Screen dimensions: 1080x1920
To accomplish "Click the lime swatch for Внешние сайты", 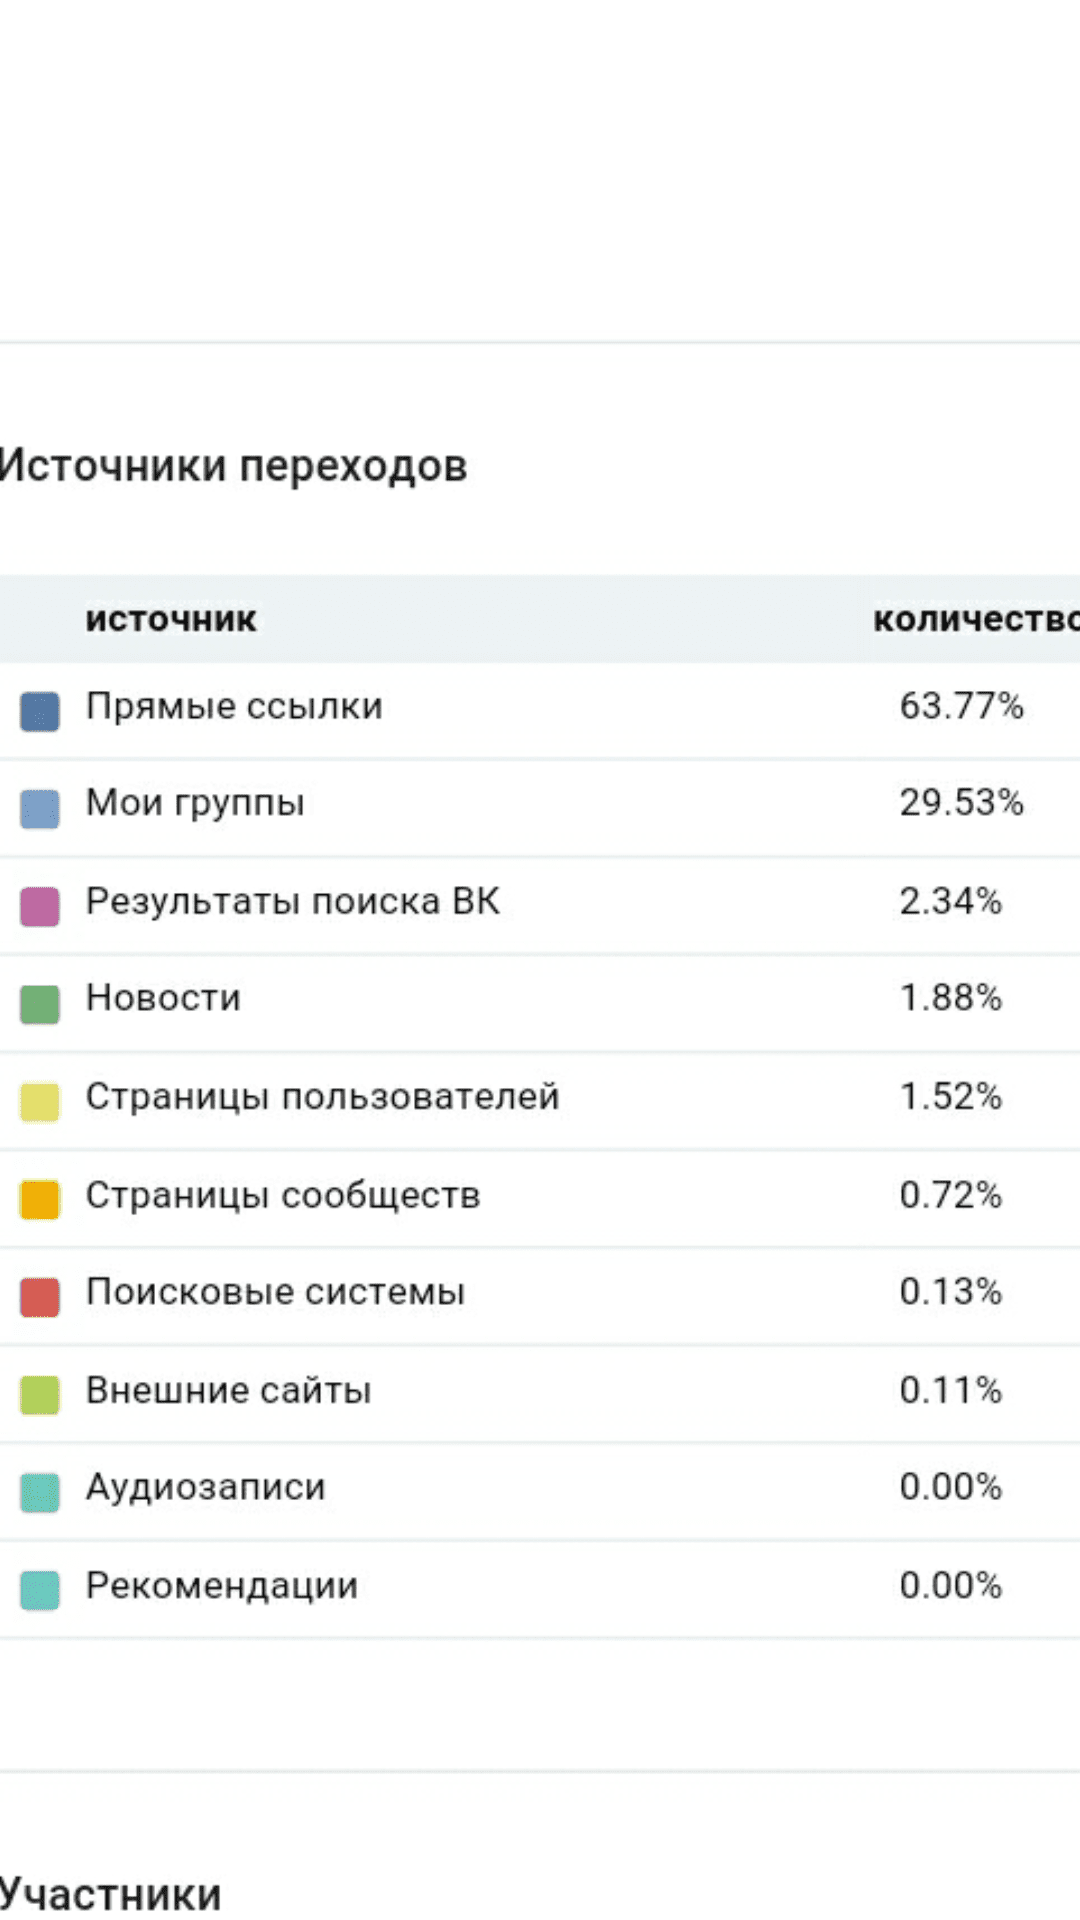I will point(40,1394).
